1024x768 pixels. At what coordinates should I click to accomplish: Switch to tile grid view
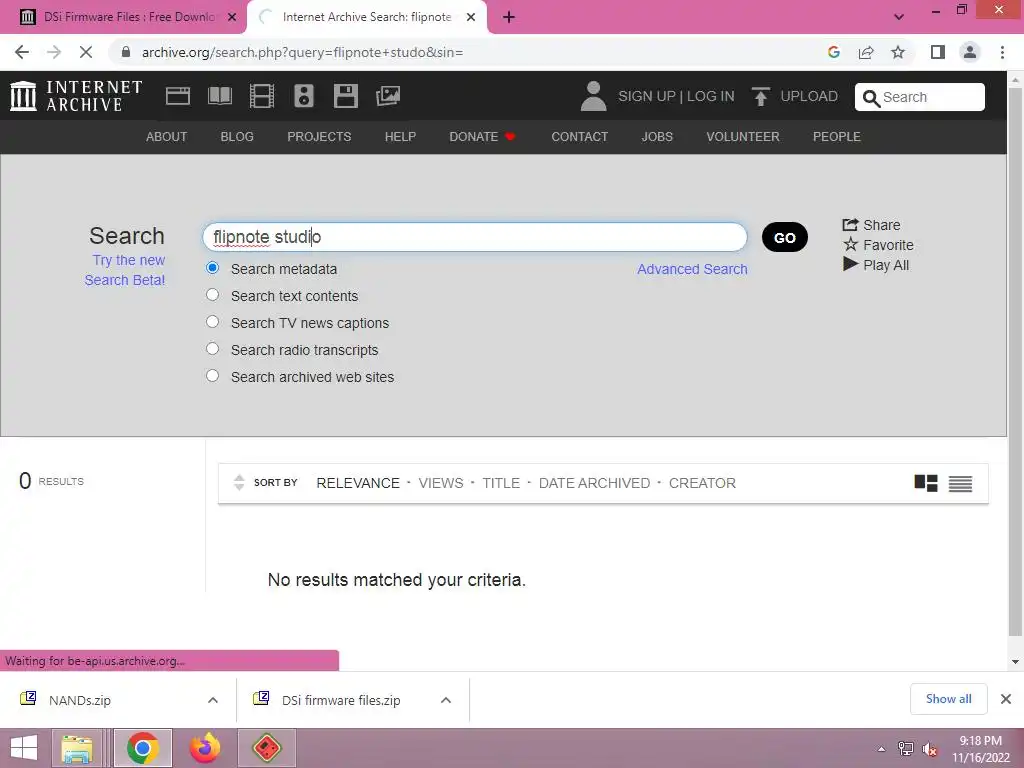click(925, 483)
